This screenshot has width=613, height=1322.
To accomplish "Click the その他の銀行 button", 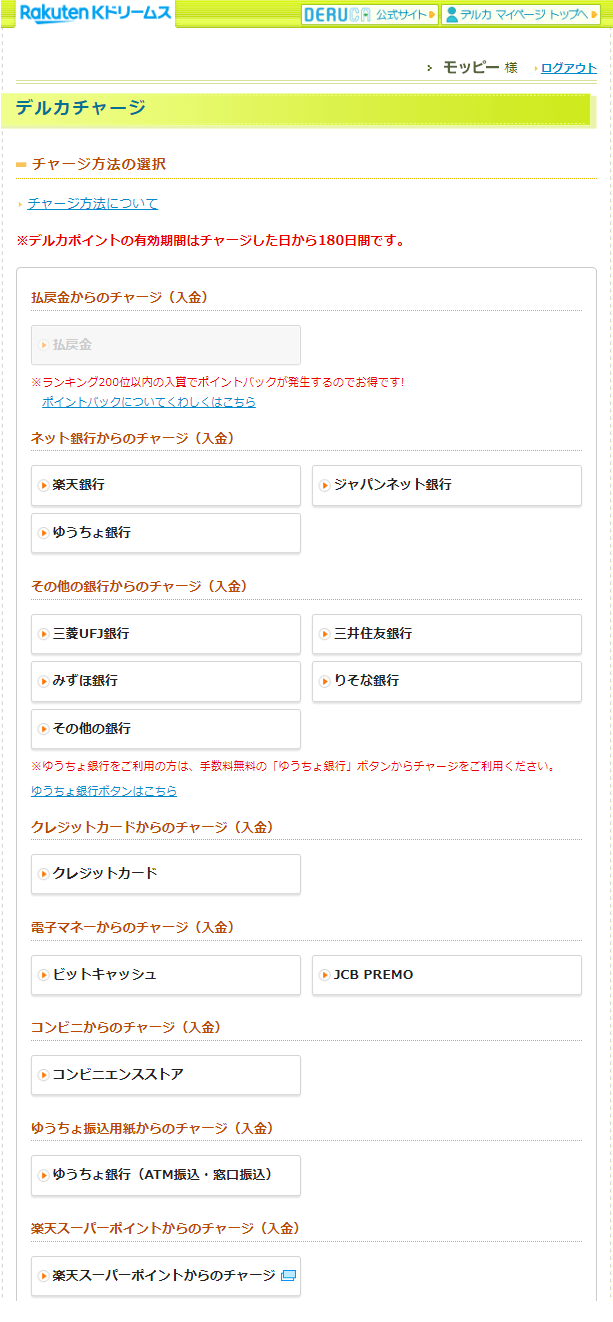I will [x=166, y=729].
